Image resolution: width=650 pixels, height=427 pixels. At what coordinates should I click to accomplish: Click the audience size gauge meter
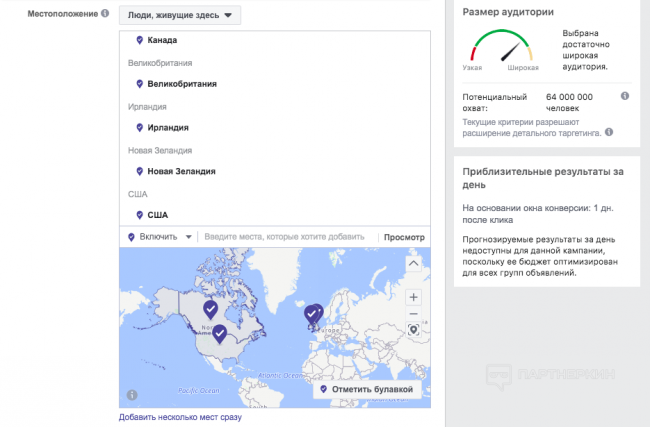click(500, 48)
